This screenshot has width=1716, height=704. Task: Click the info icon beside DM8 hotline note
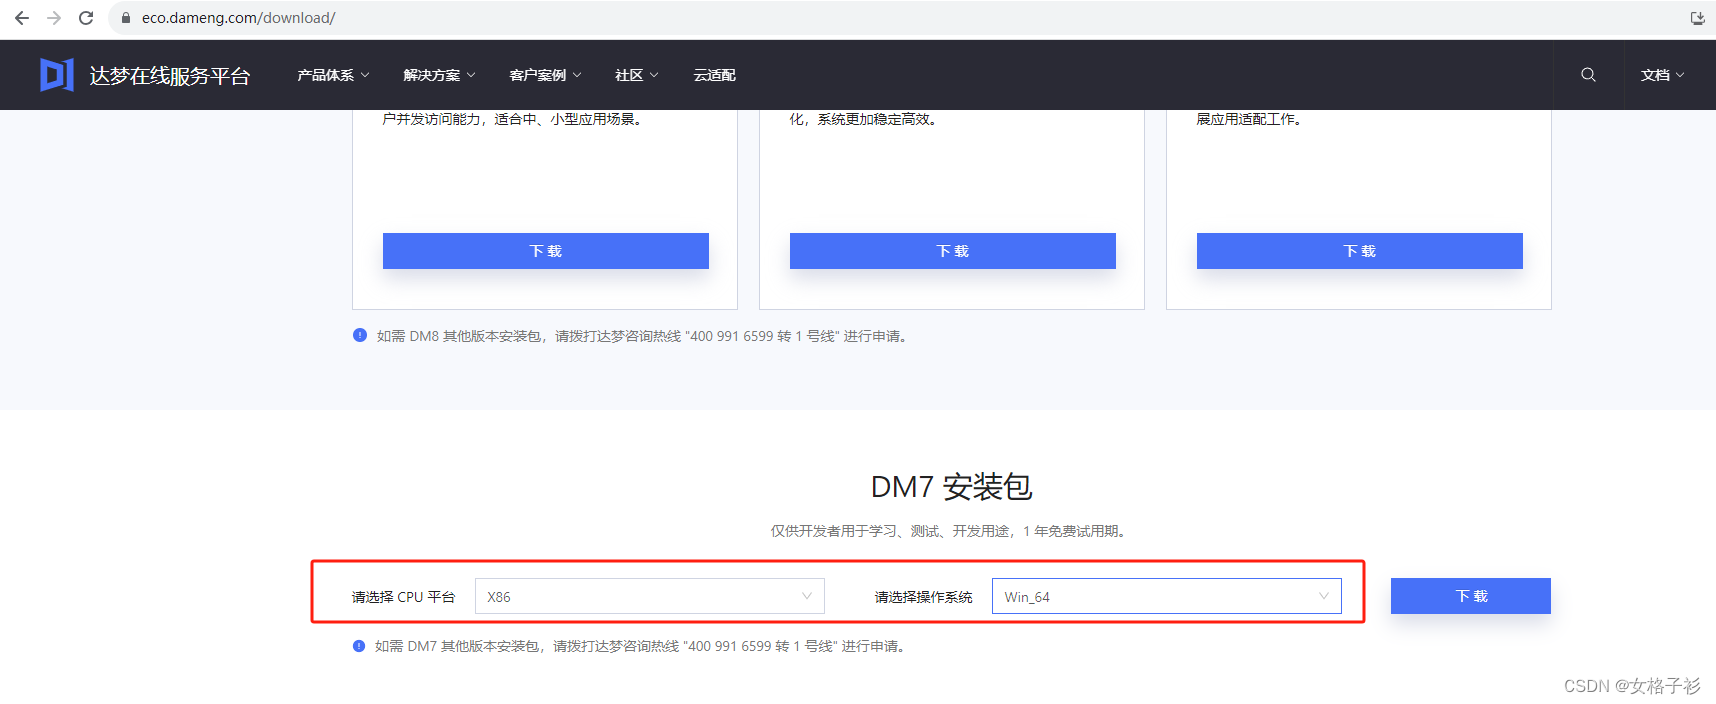click(x=360, y=335)
